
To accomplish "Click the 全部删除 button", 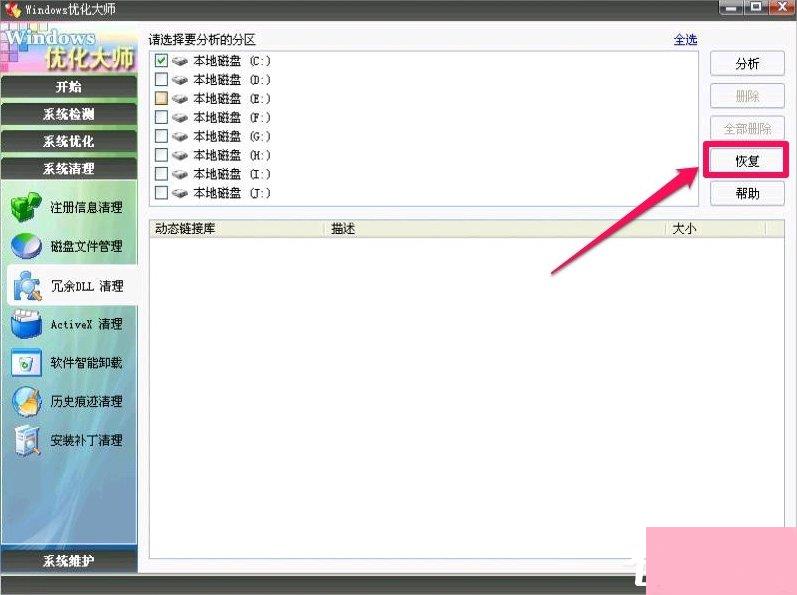I will [x=747, y=129].
